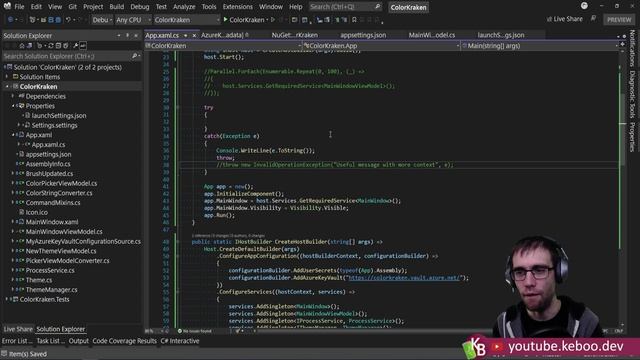The width and height of the screenshot is (640, 360).
Task: Expand the Solution Items folder
Action: (x=7, y=77)
